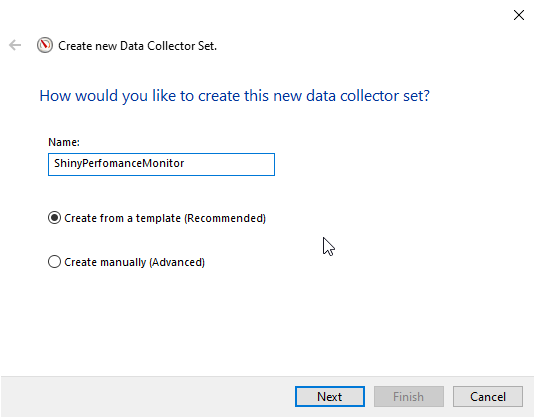Click the blue 'How would you like' heading

[x=234, y=96]
